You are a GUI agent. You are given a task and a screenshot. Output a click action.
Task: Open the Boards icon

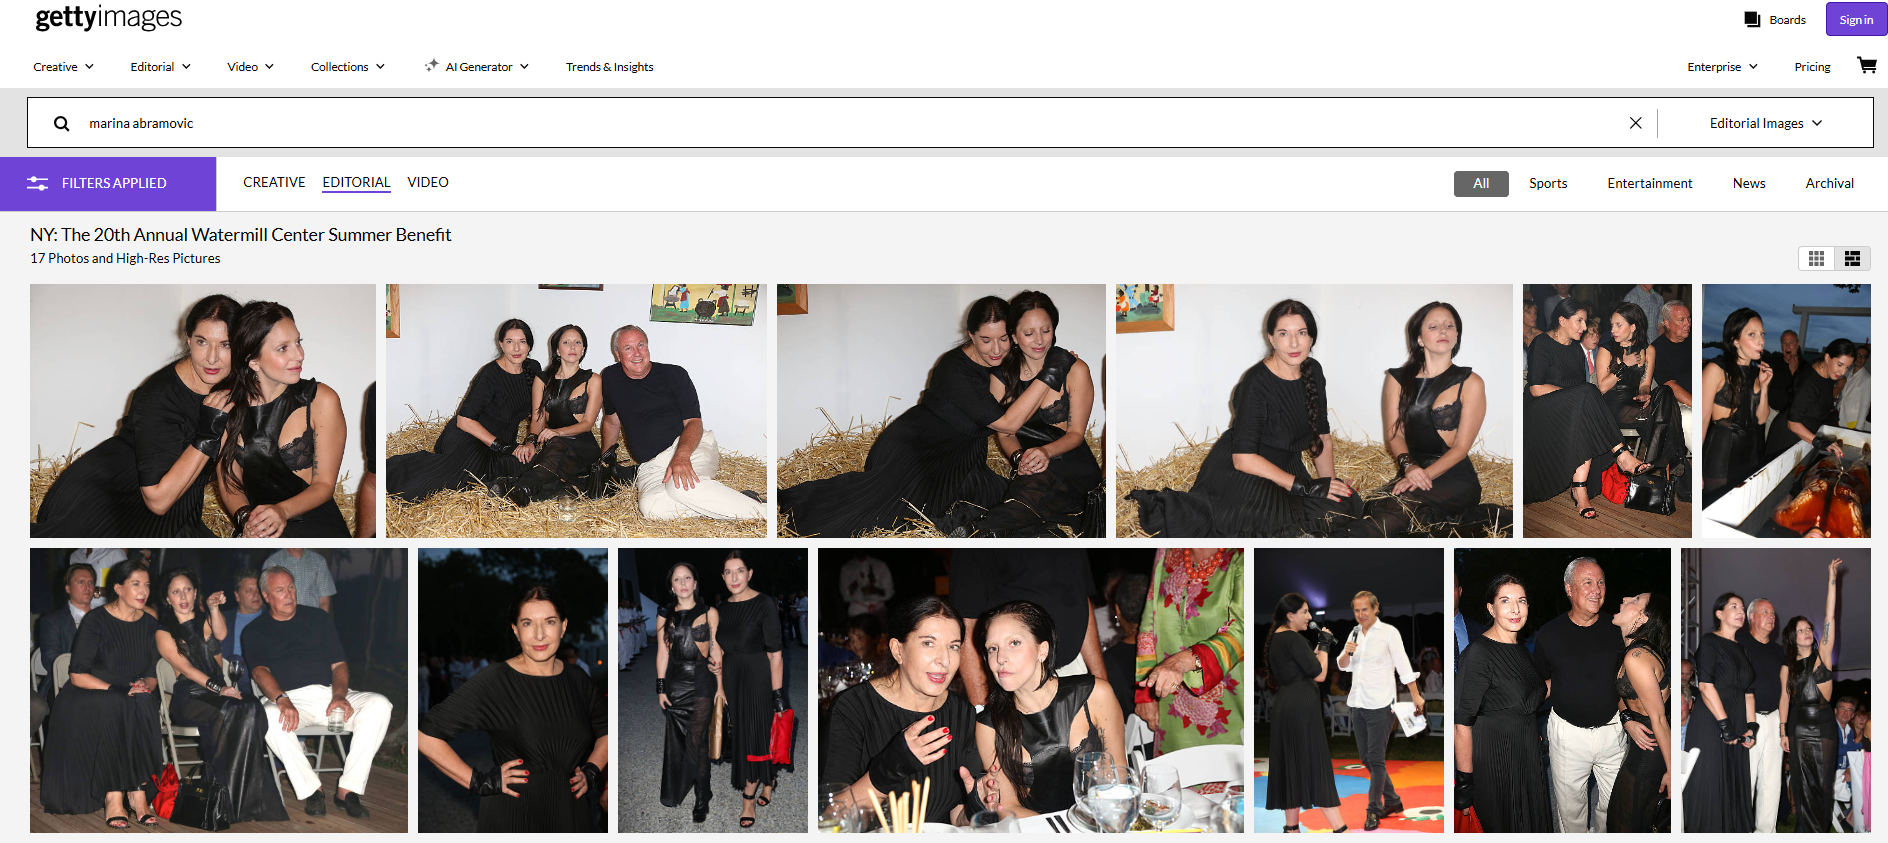tap(1752, 20)
